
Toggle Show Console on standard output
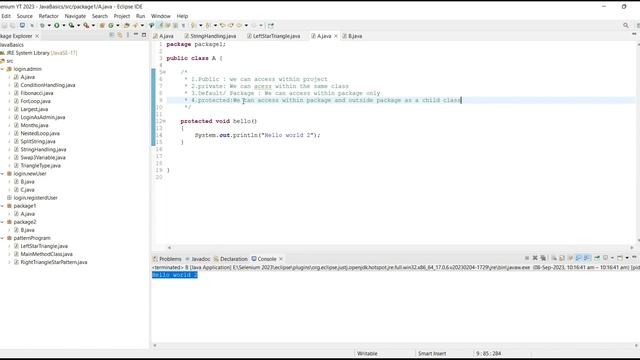[579, 258]
